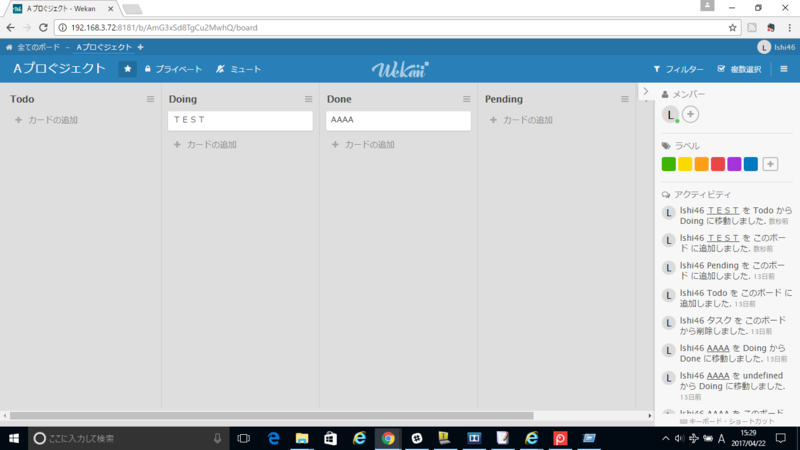Show hidden system tray icons
800x450 pixels.
coord(665,438)
